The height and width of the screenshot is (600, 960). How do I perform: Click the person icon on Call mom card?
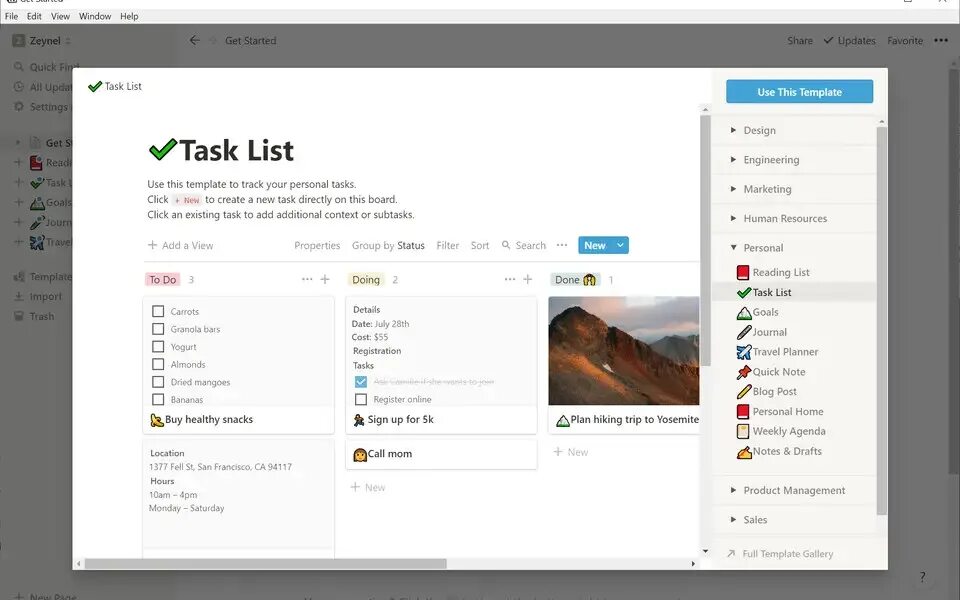(x=360, y=454)
